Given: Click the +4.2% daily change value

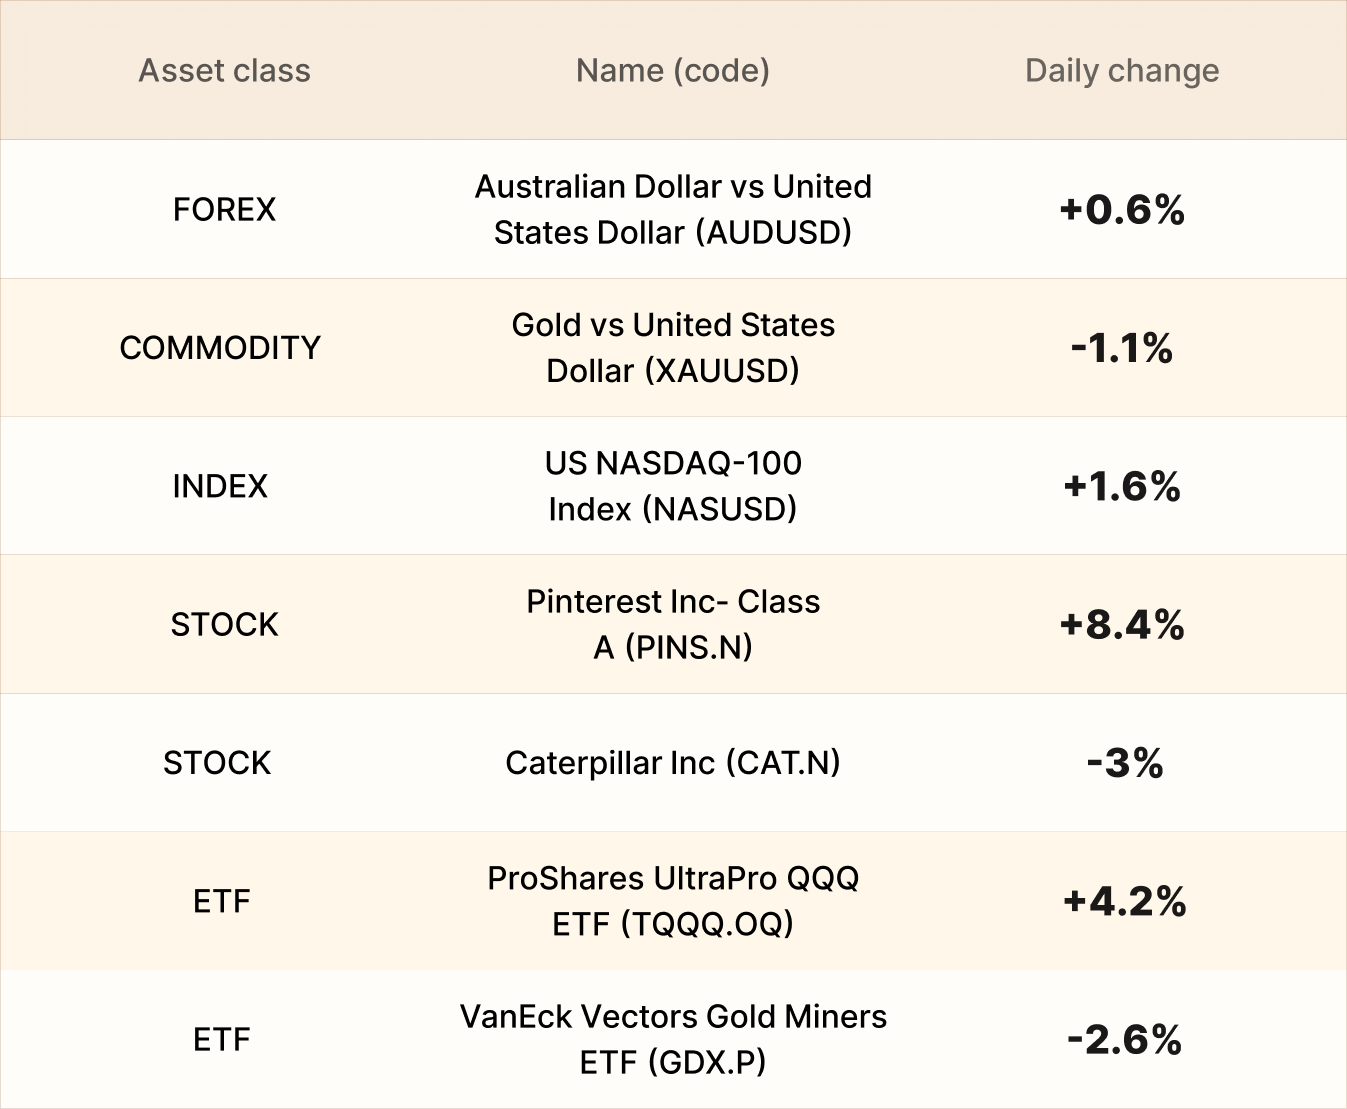Looking at the screenshot, I should pyautogui.click(x=1124, y=901).
